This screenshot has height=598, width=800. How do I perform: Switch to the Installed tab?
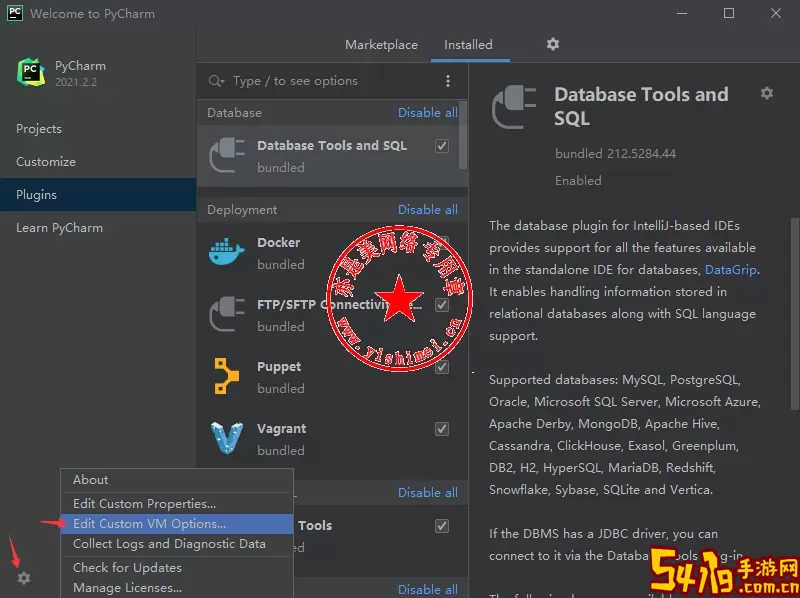(x=468, y=45)
